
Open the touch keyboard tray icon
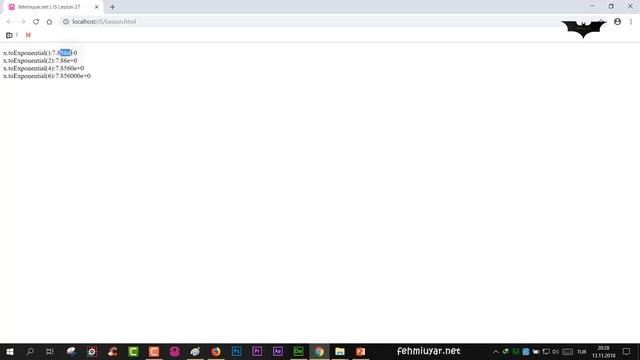(x=567, y=351)
